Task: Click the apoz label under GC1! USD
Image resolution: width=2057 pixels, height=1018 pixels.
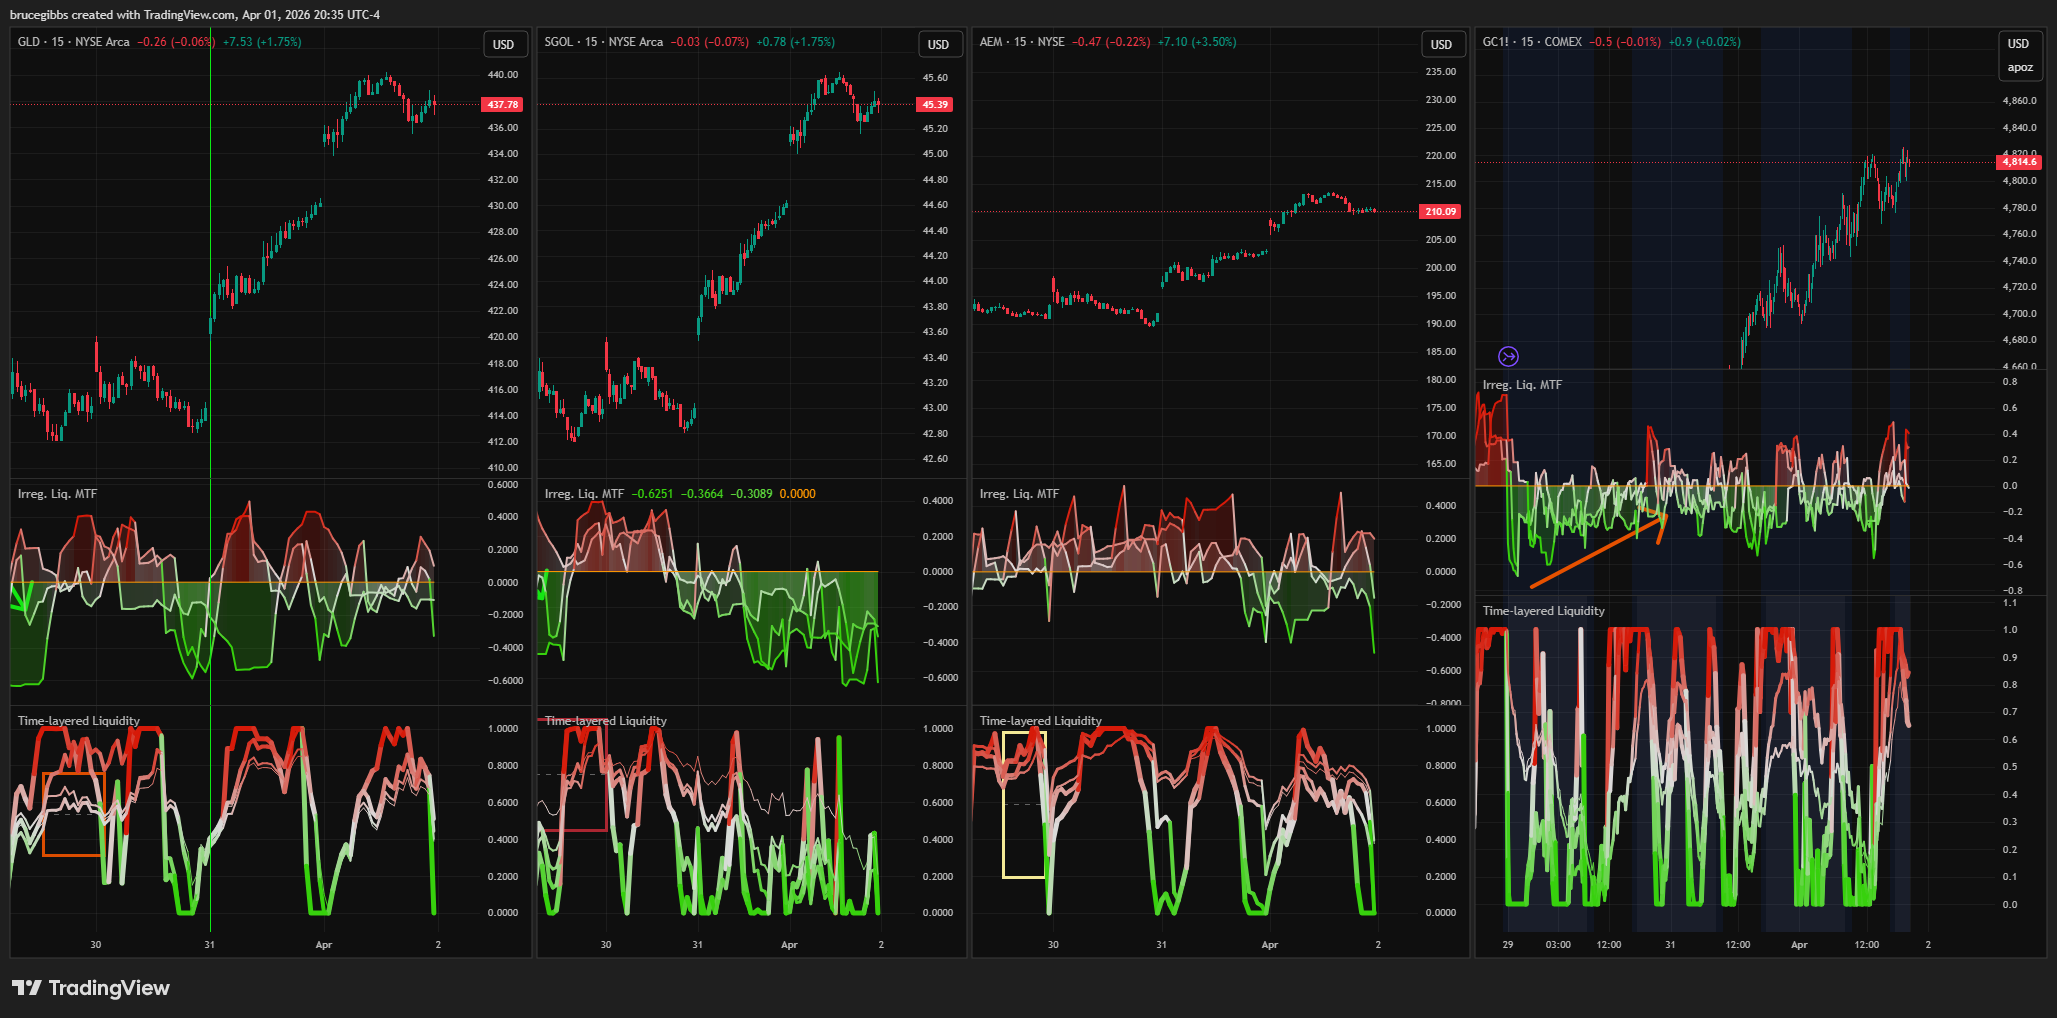Action: [2019, 68]
